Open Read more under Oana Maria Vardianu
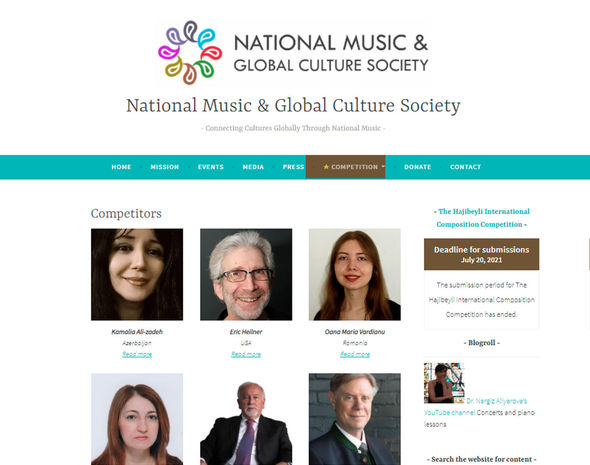The height and width of the screenshot is (465, 590). click(x=355, y=354)
